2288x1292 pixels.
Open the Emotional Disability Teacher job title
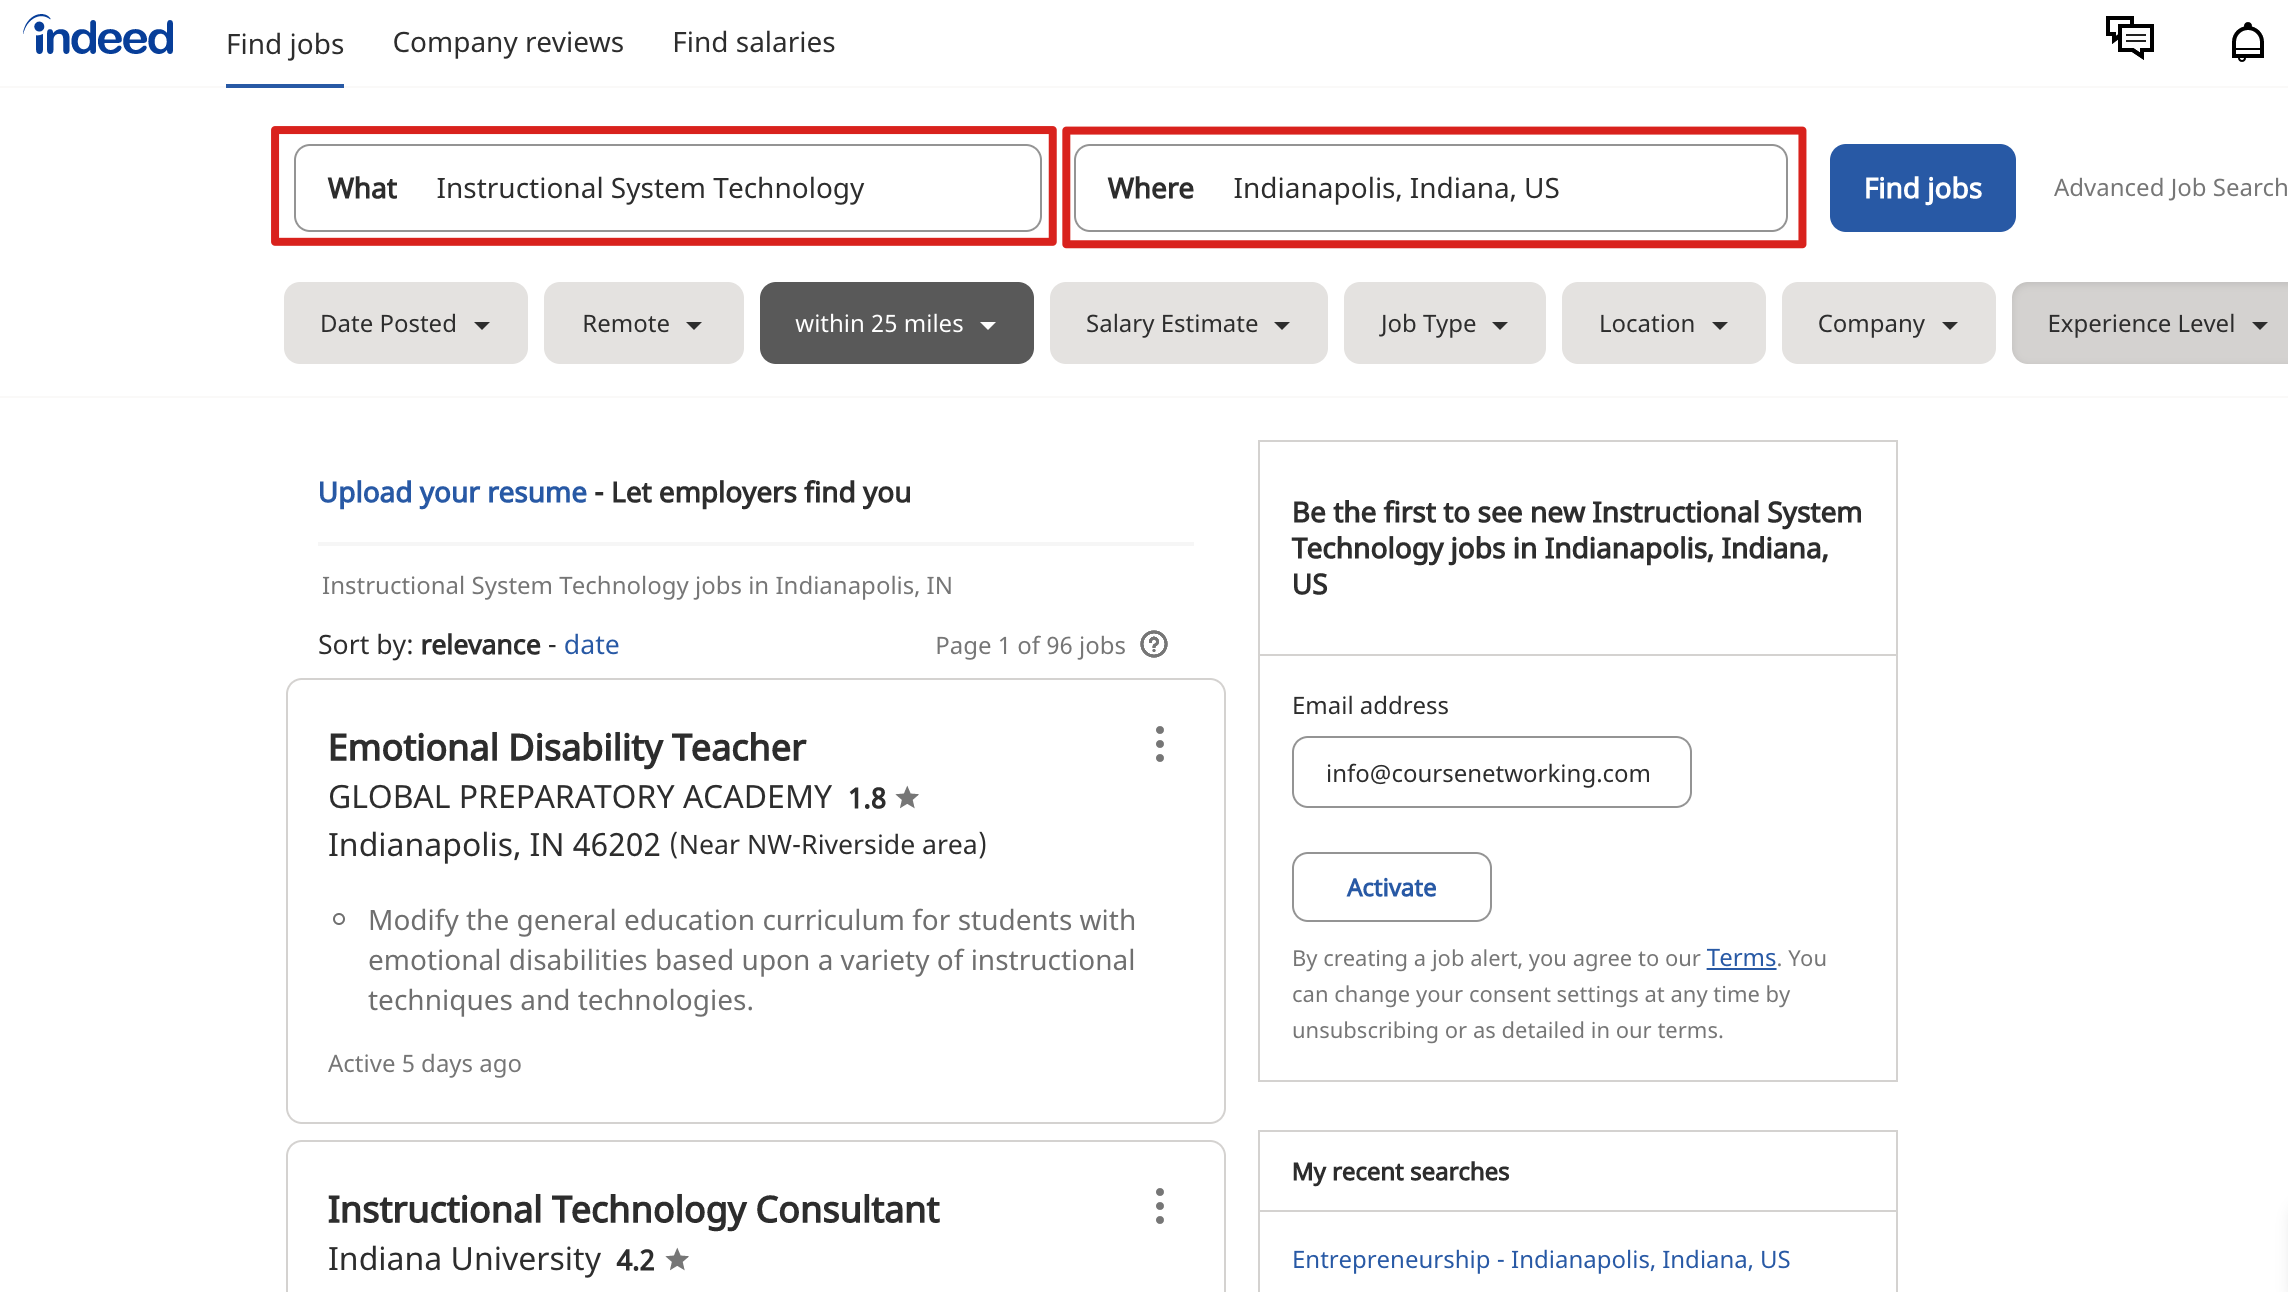[566, 747]
